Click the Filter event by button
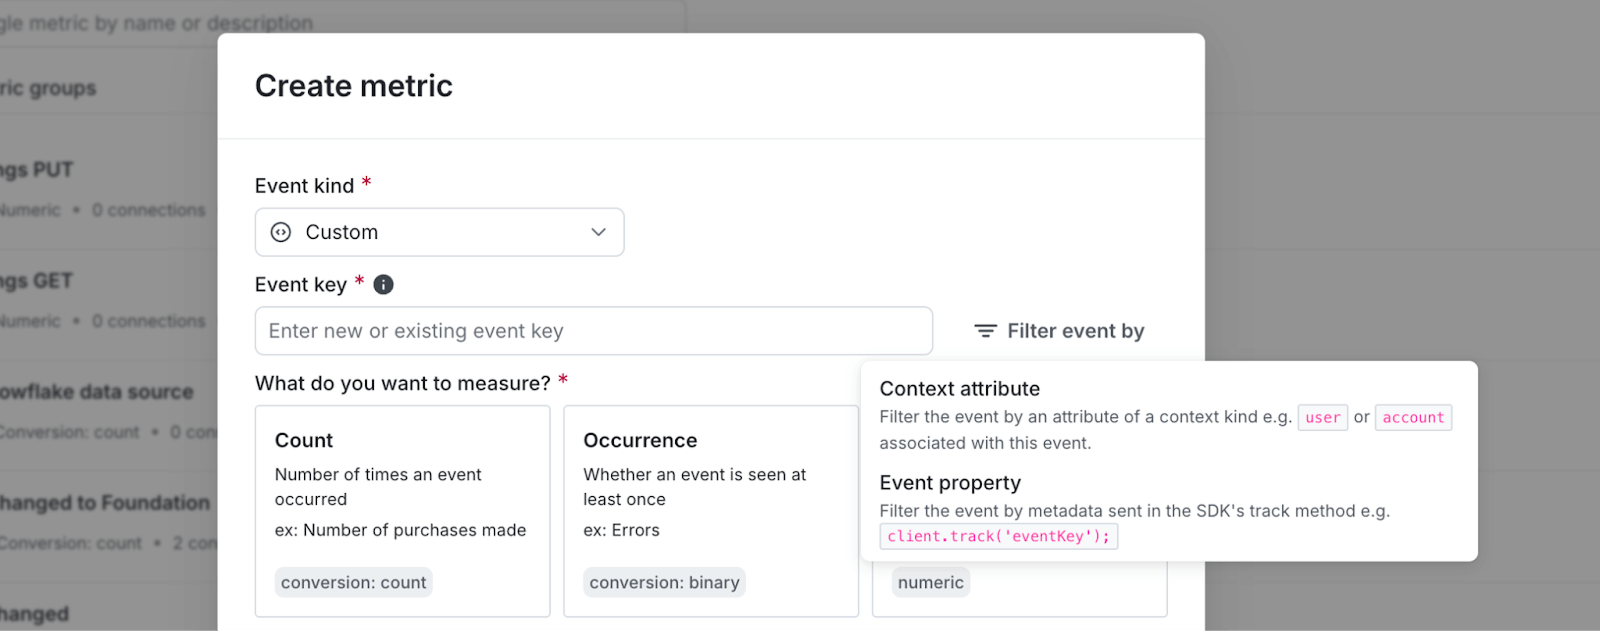 [1059, 331]
